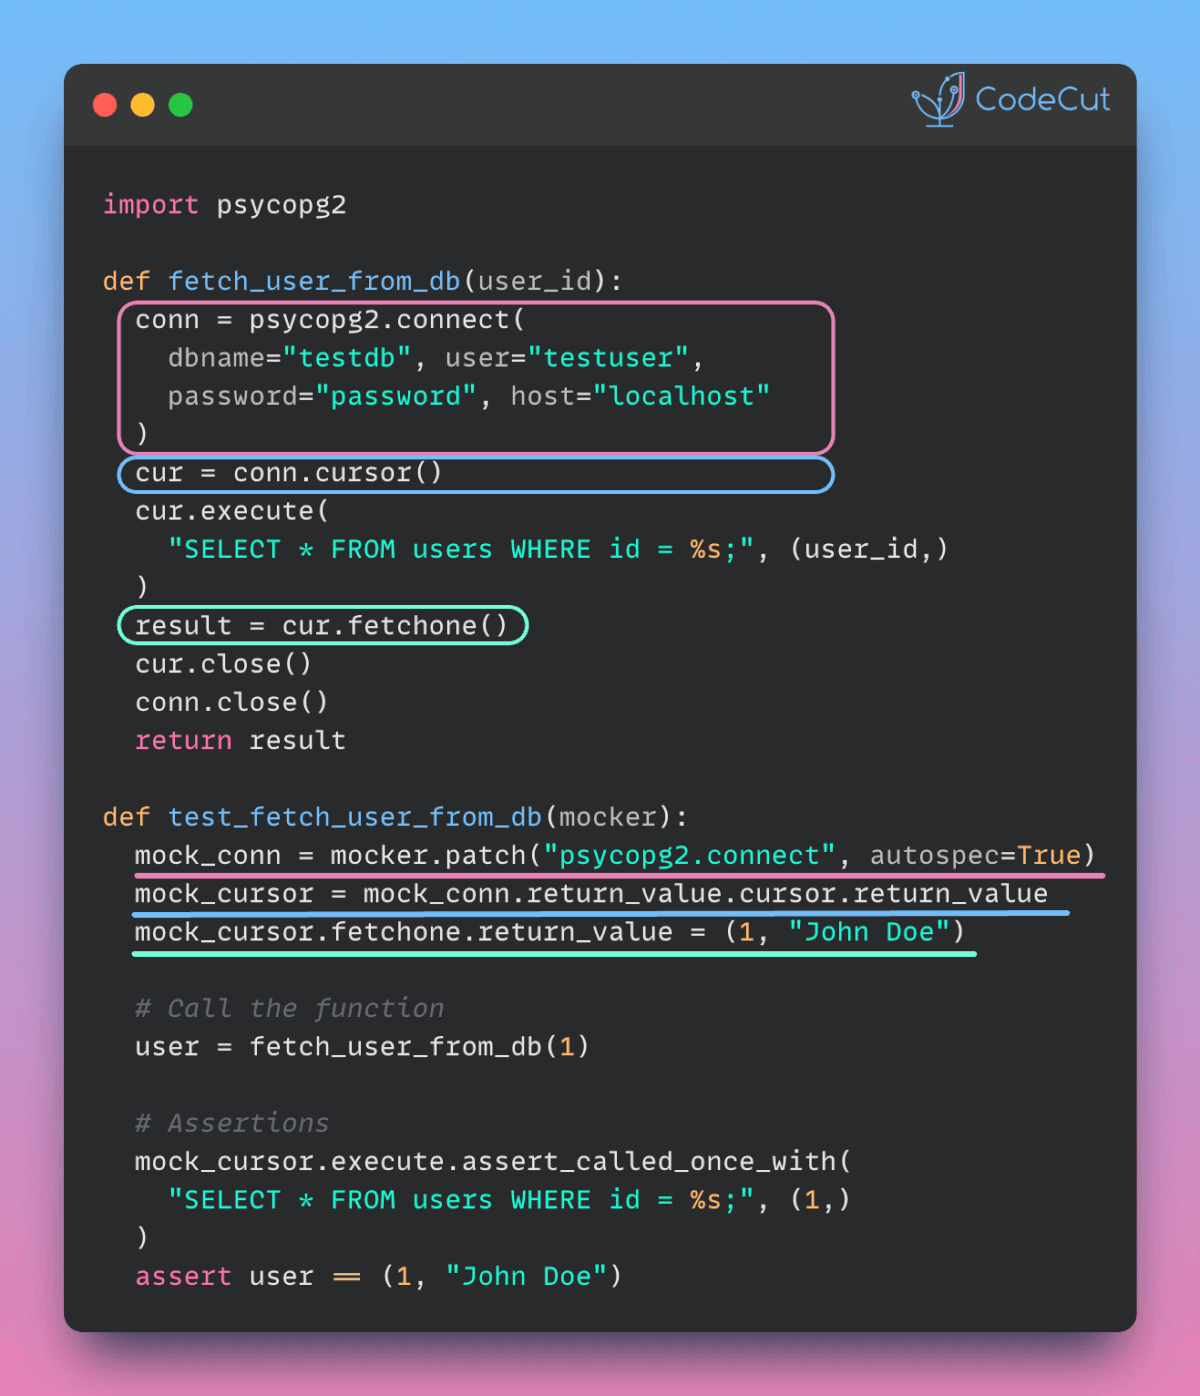Click the yellow minimize traffic light

pyautogui.click(x=142, y=104)
